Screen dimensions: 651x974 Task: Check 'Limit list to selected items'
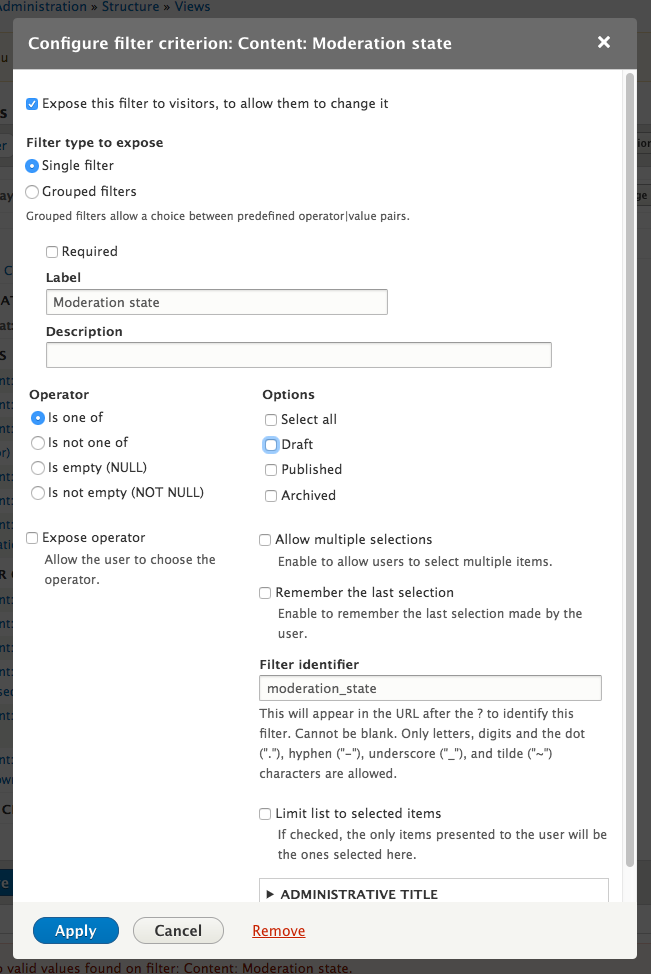pyautogui.click(x=265, y=813)
